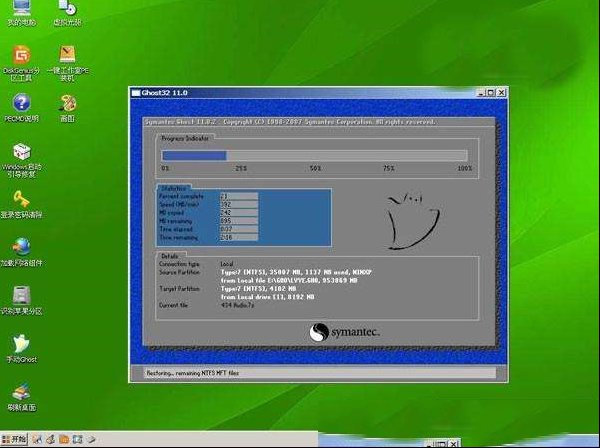The height and width of the screenshot is (448, 600).
Task: Click the blue screen quick launch icon
Action: [77, 439]
